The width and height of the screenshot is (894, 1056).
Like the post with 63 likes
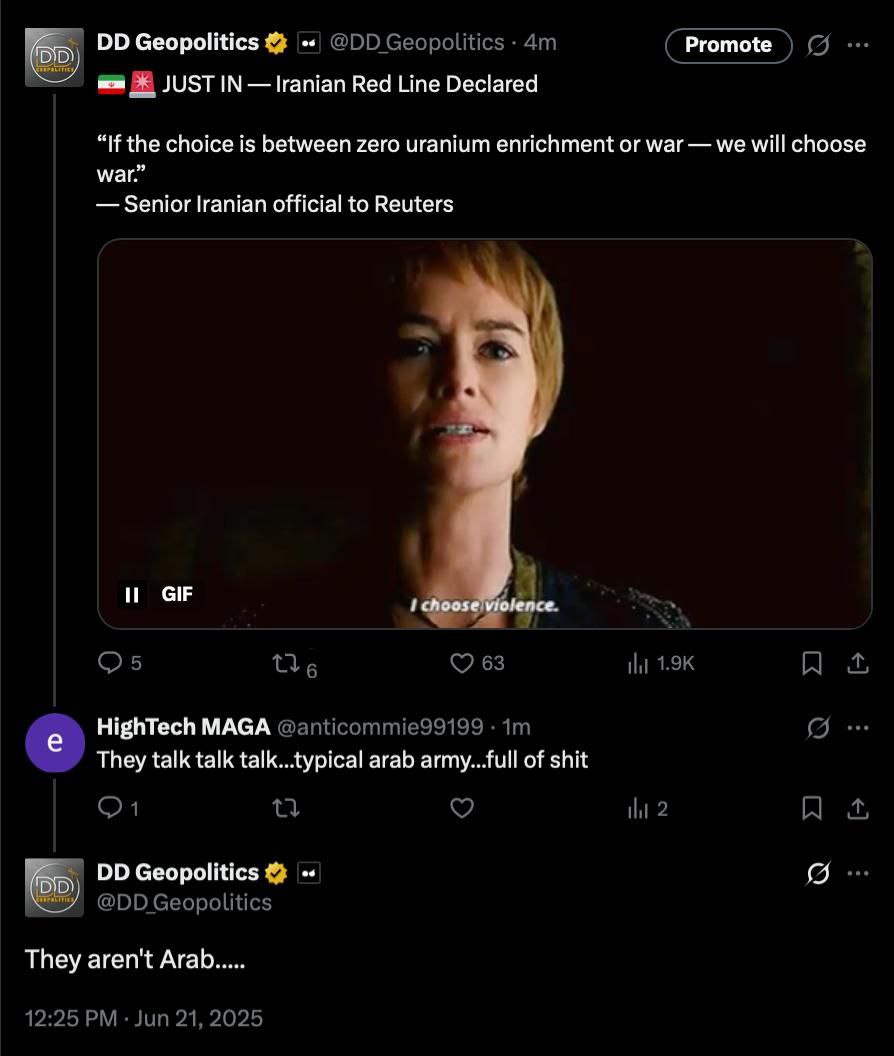click(x=461, y=663)
